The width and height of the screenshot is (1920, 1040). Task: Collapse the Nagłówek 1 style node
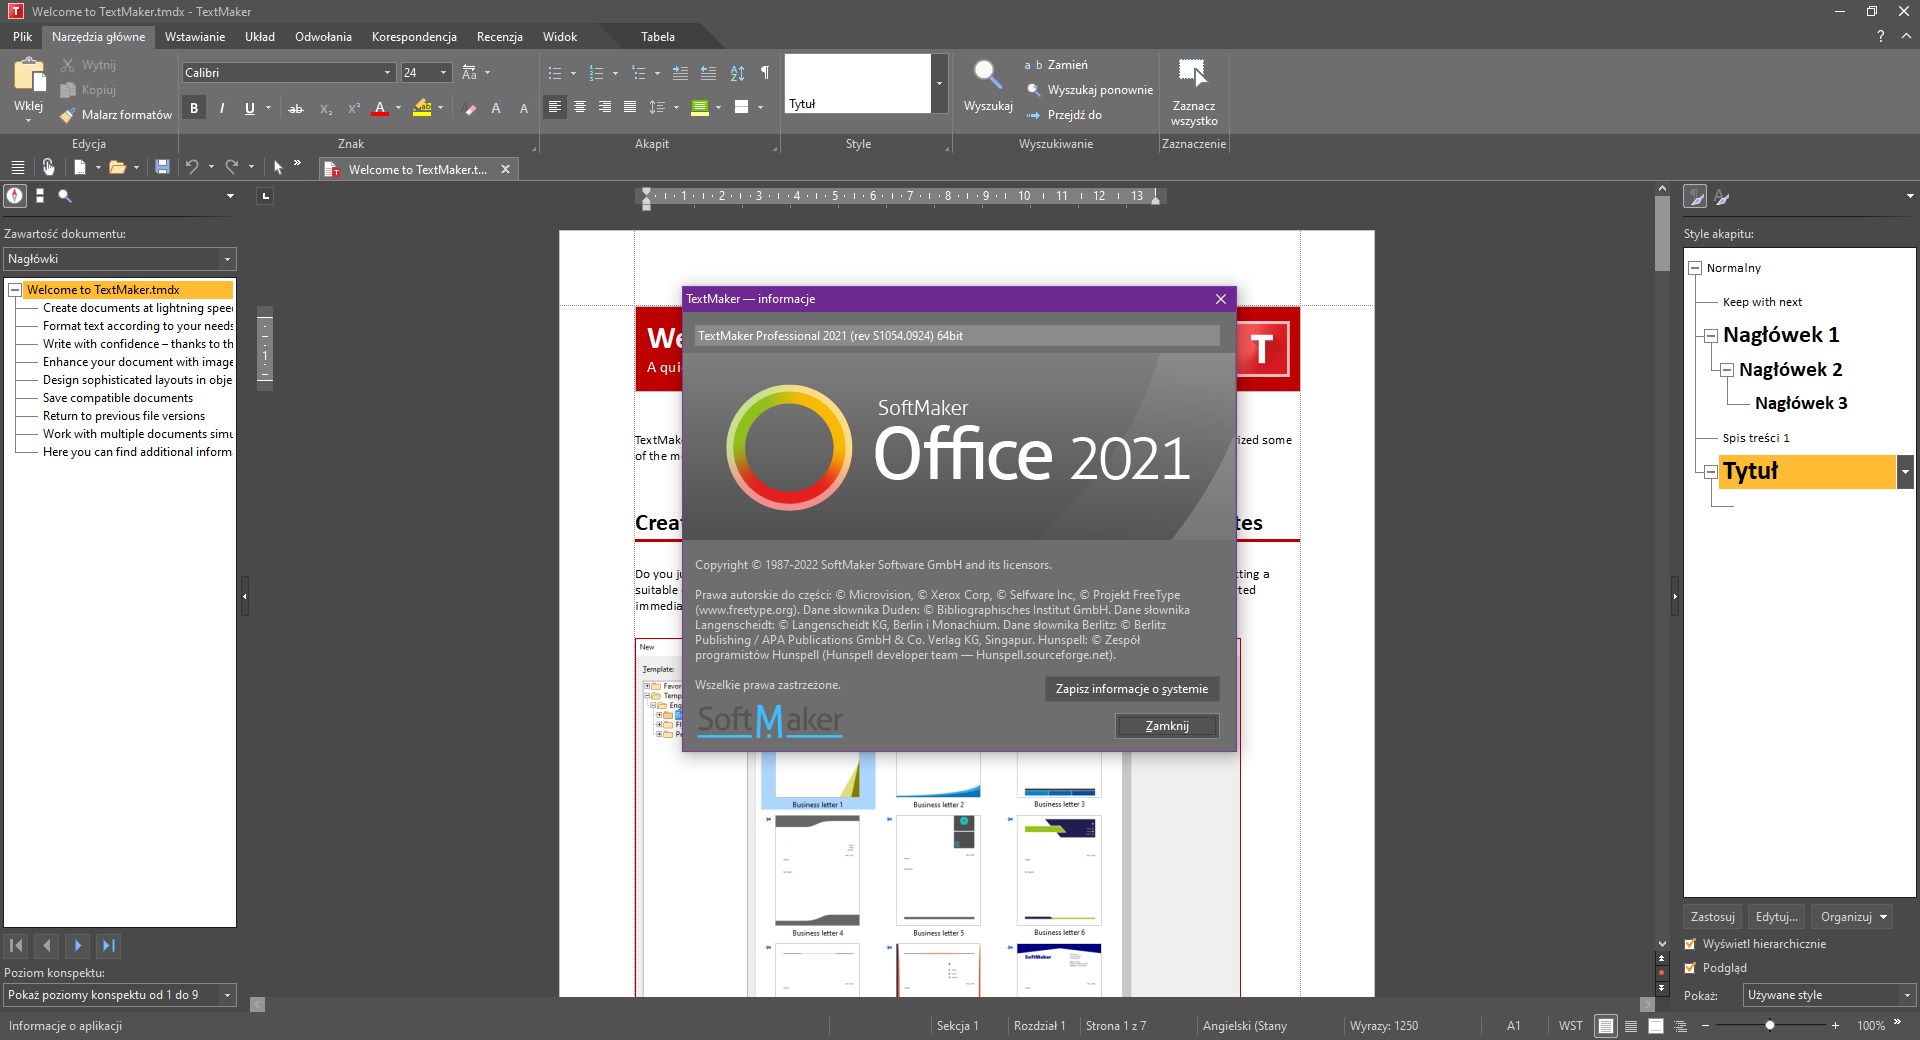[x=1711, y=336]
